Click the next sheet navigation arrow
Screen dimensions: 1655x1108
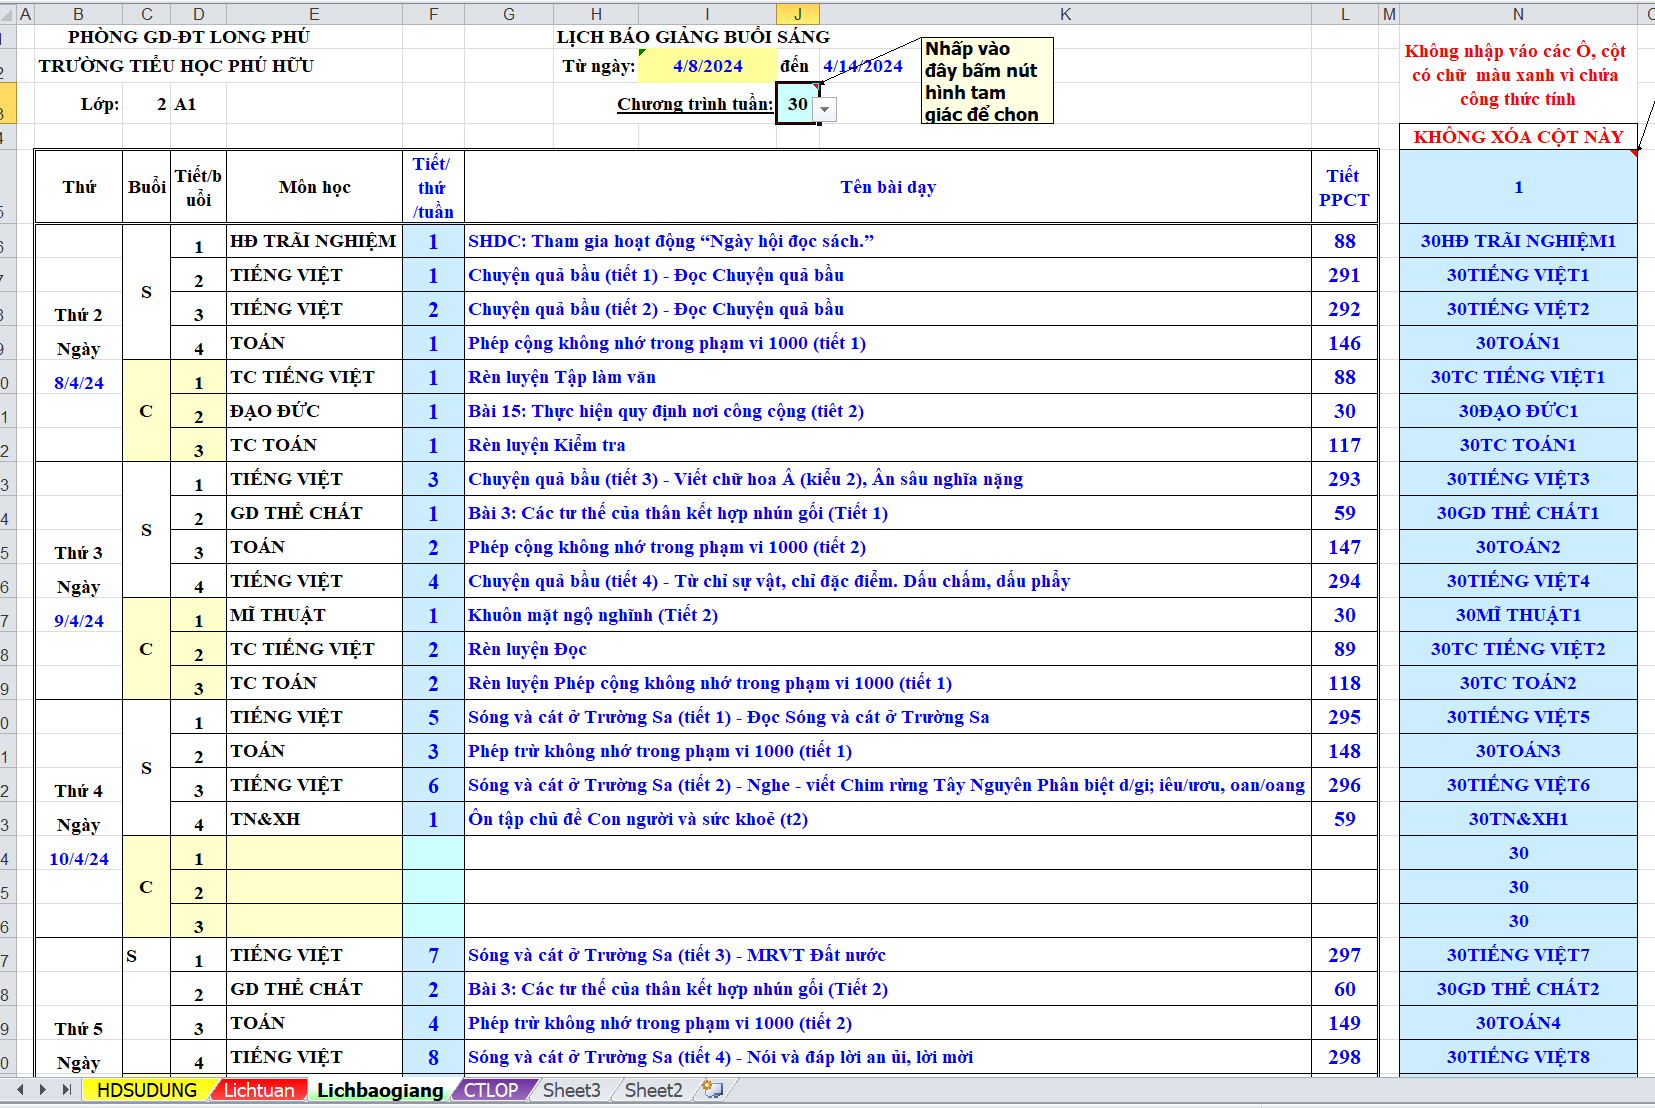(x=43, y=1089)
